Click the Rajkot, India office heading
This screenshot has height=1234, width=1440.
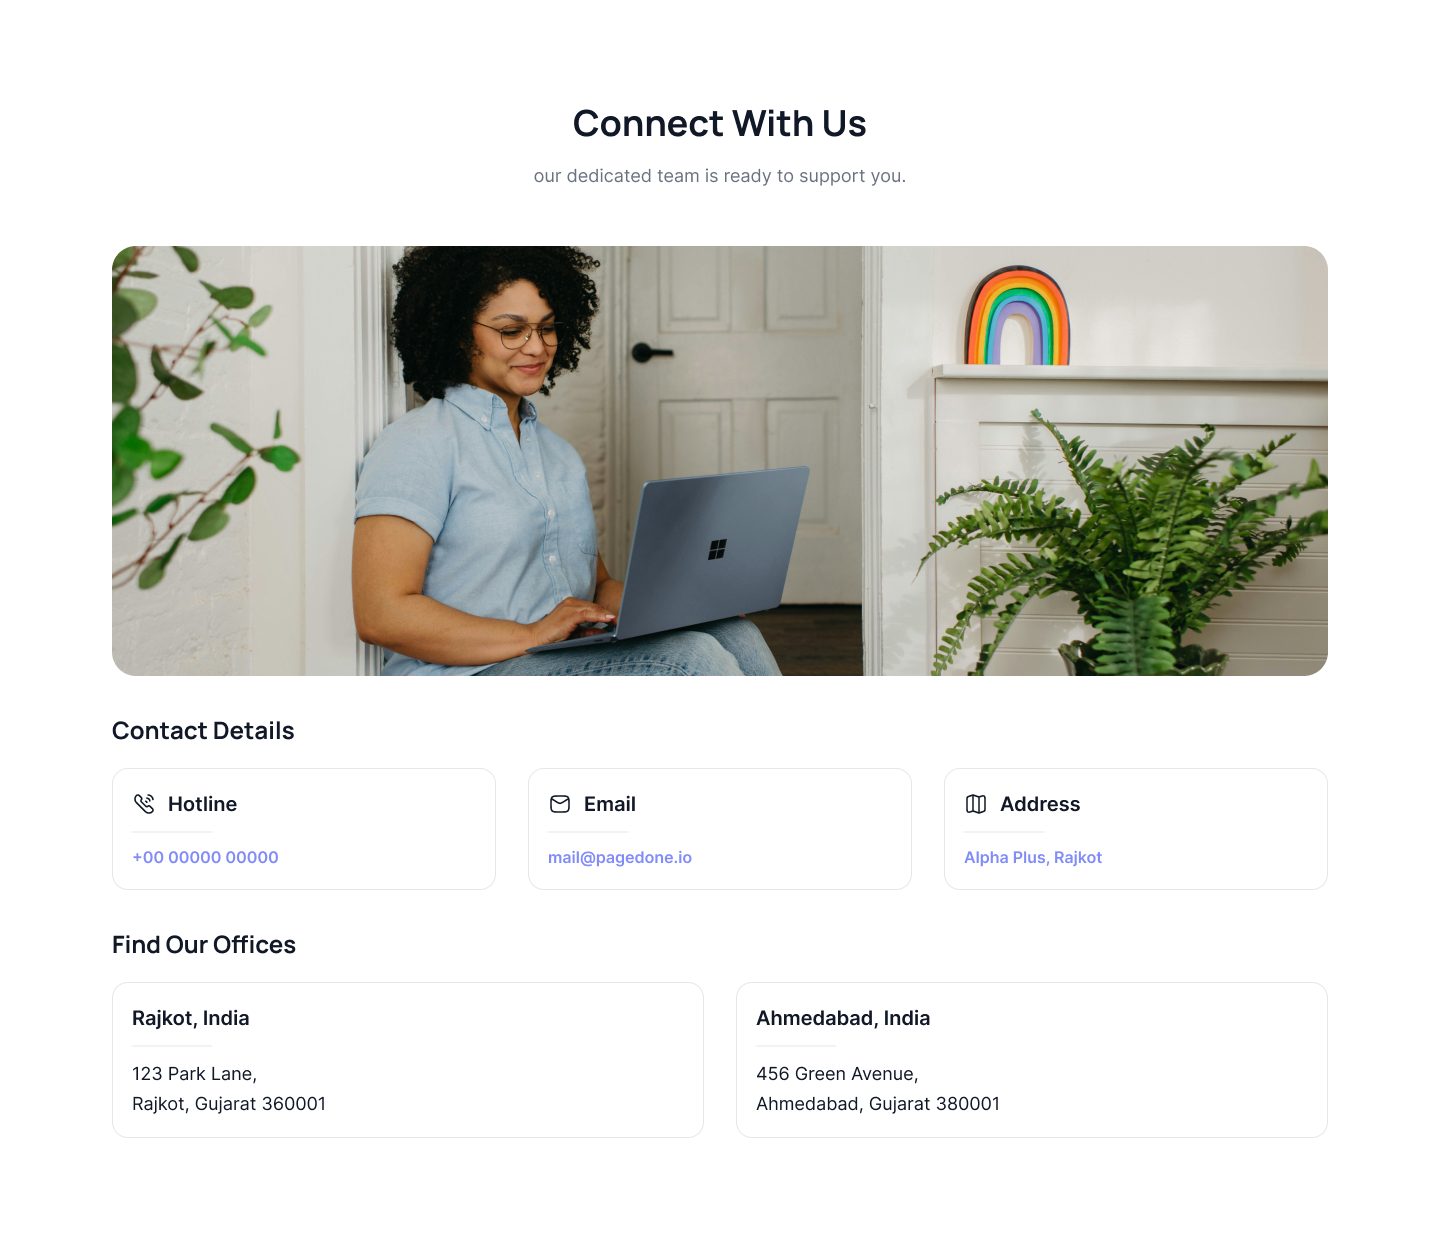(x=191, y=1018)
